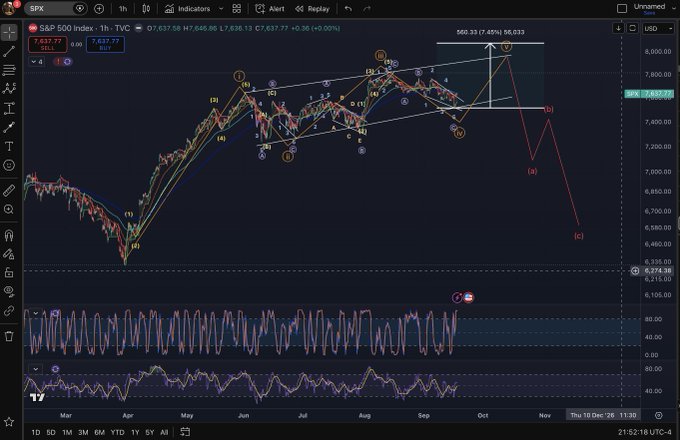Select the 1Y date range
Image resolution: width=680 pixels, height=440 pixels.
pos(135,432)
